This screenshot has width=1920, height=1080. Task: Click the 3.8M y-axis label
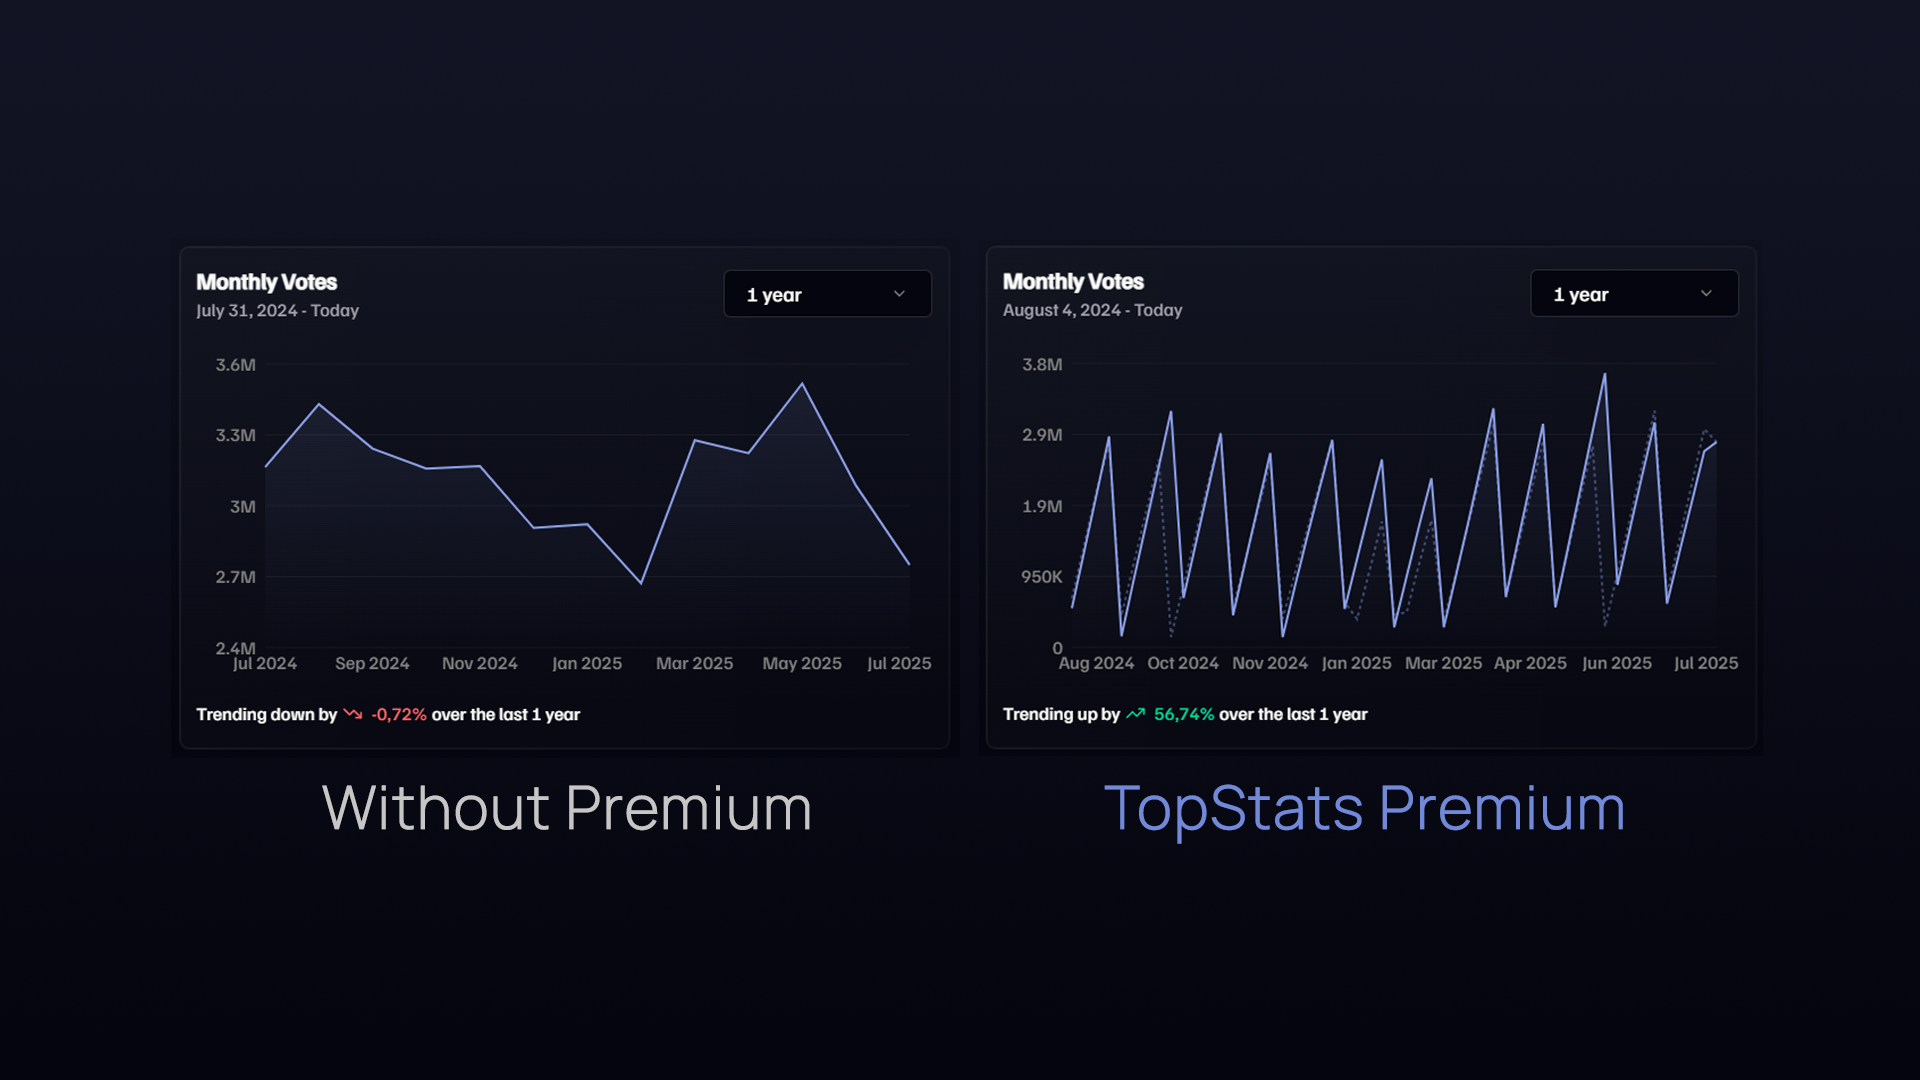[1042, 365]
